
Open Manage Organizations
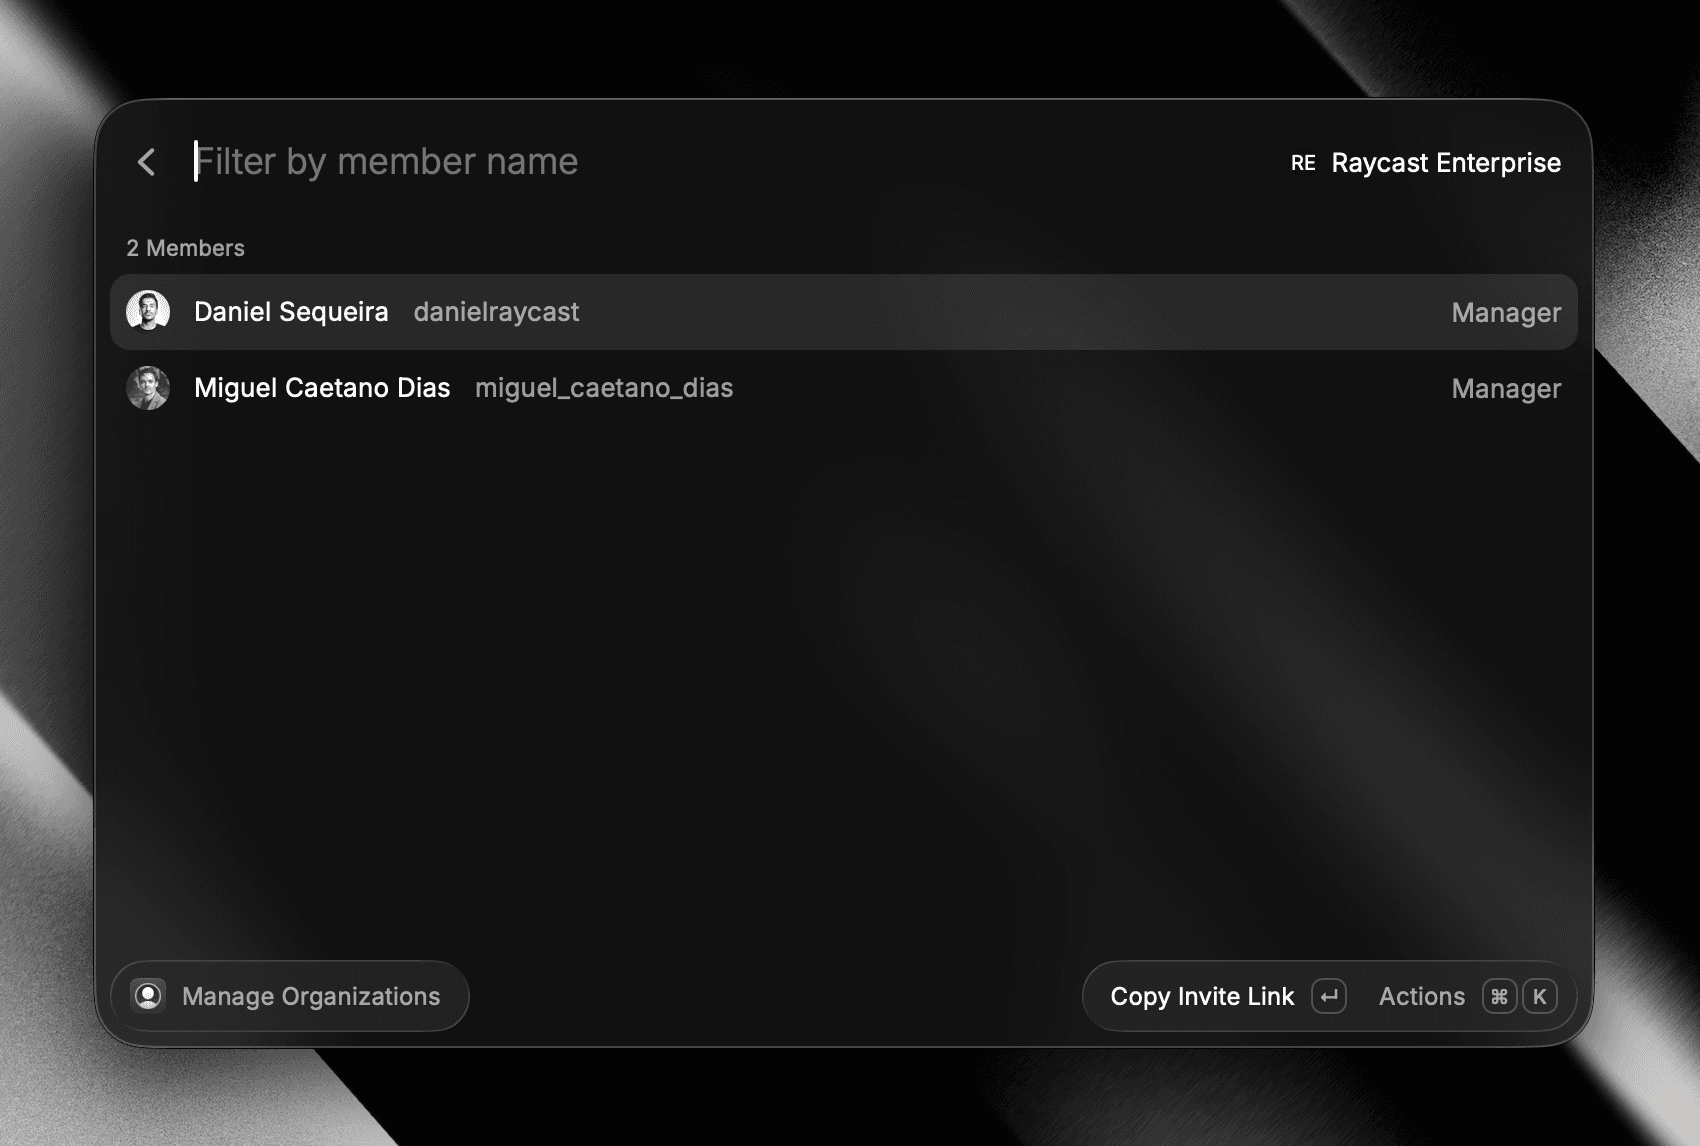click(290, 996)
